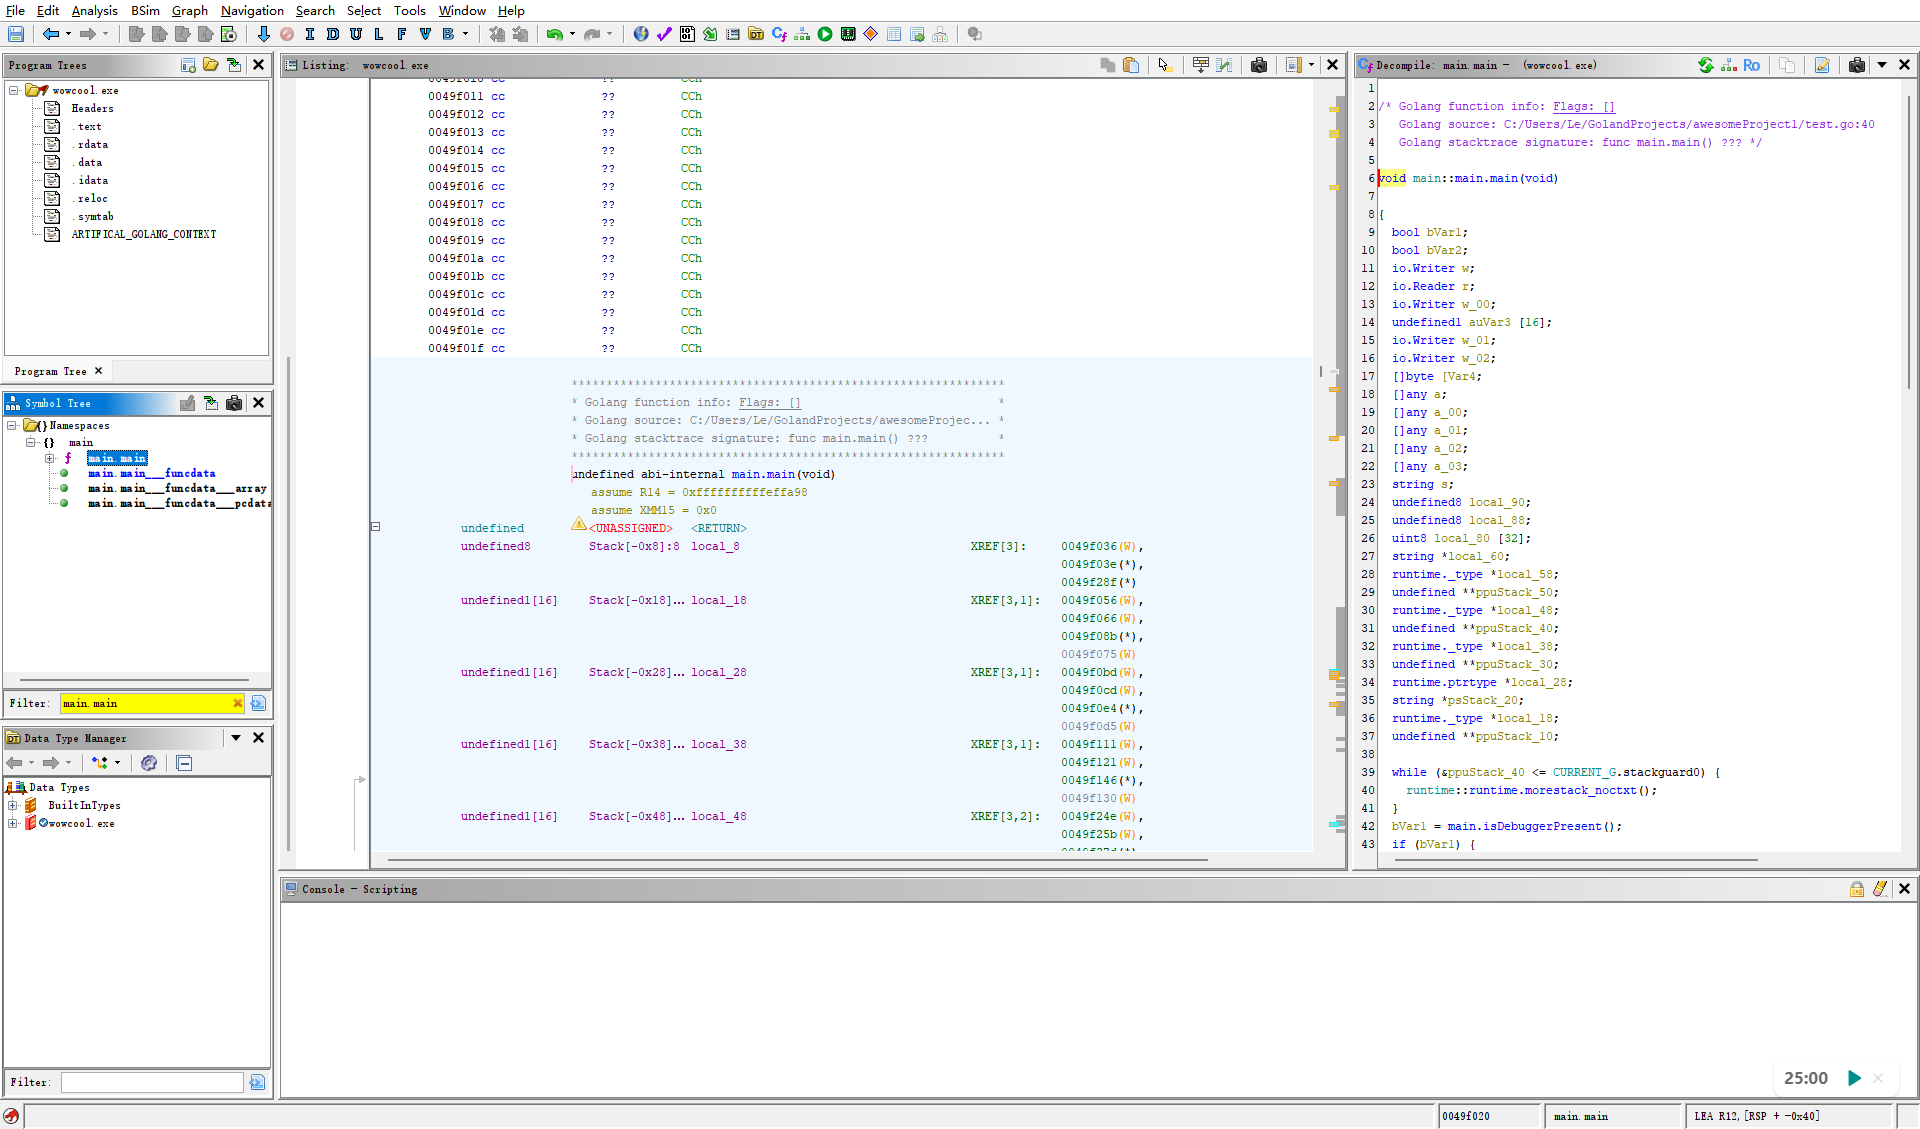The height and width of the screenshot is (1129, 1920).
Task: Open the Listing field format dropdown arrow
Action: [1311, 65]
